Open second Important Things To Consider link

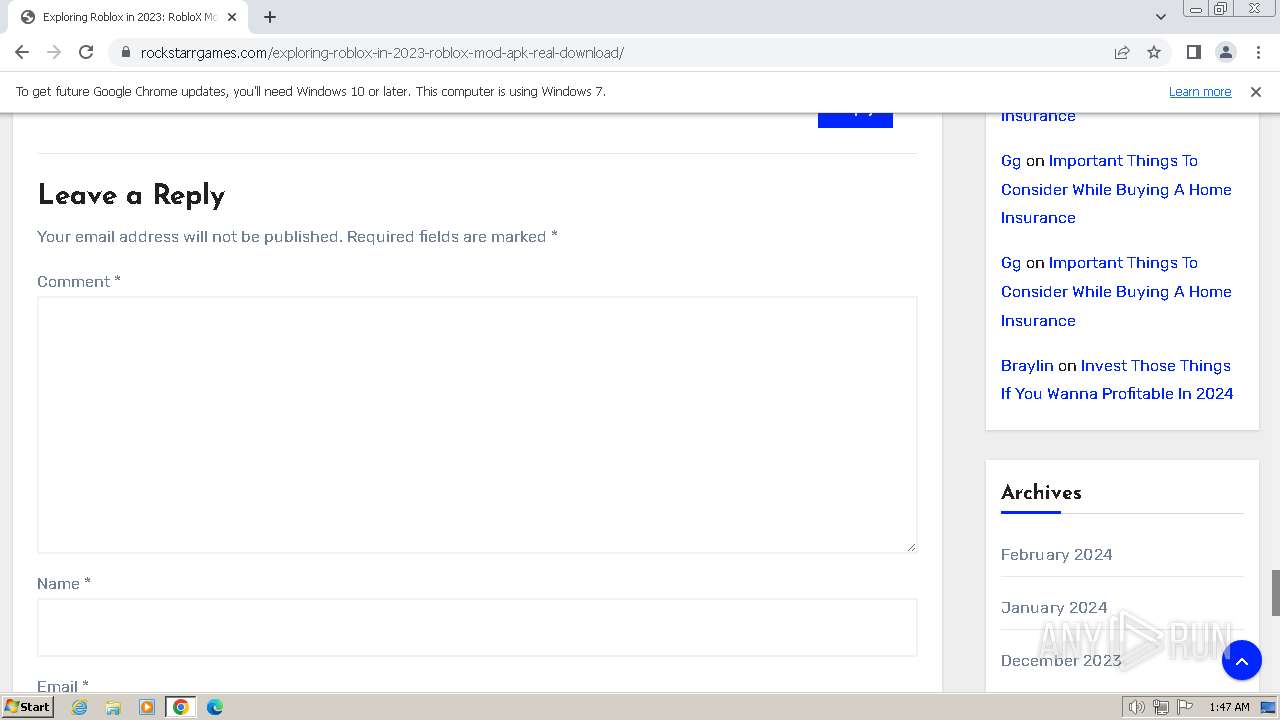[1116, 291]
